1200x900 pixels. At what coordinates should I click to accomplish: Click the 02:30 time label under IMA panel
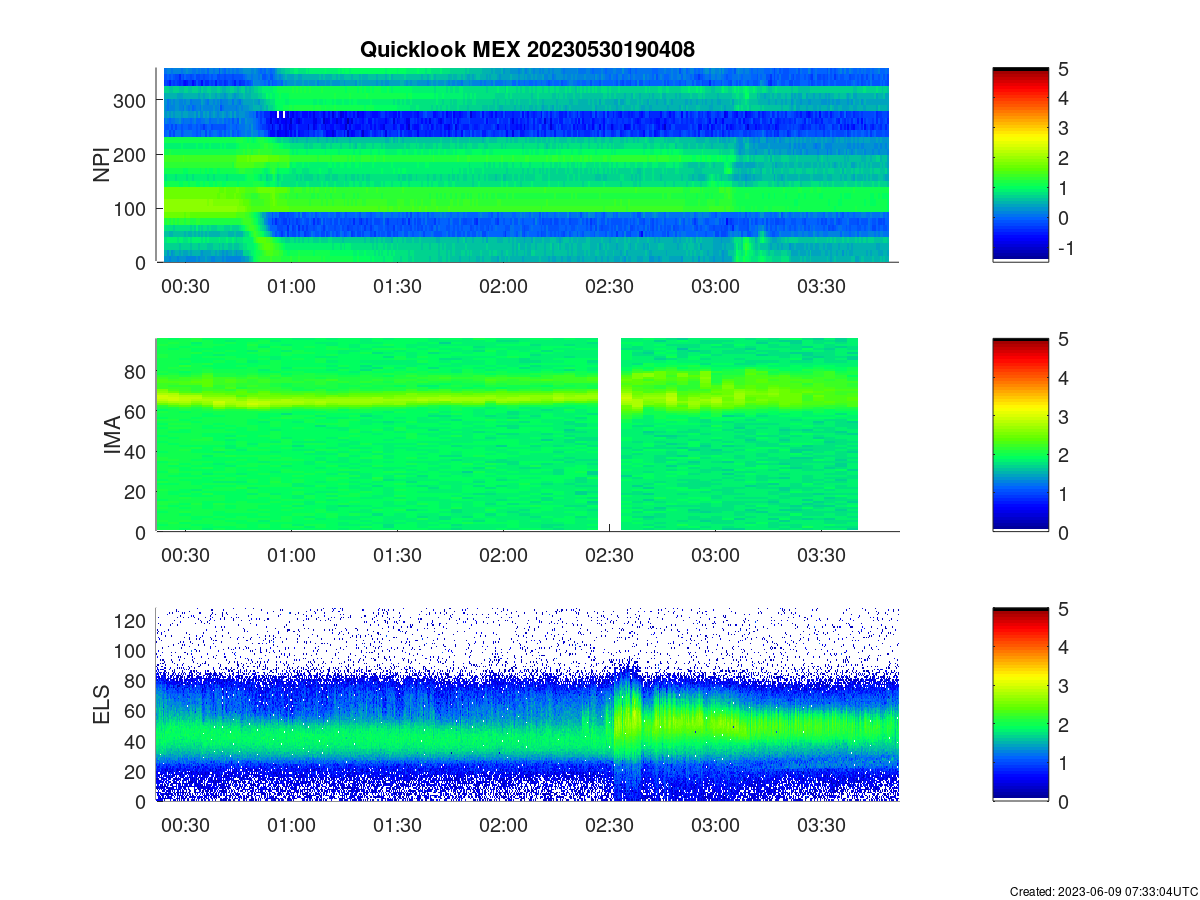coord(609,556)
